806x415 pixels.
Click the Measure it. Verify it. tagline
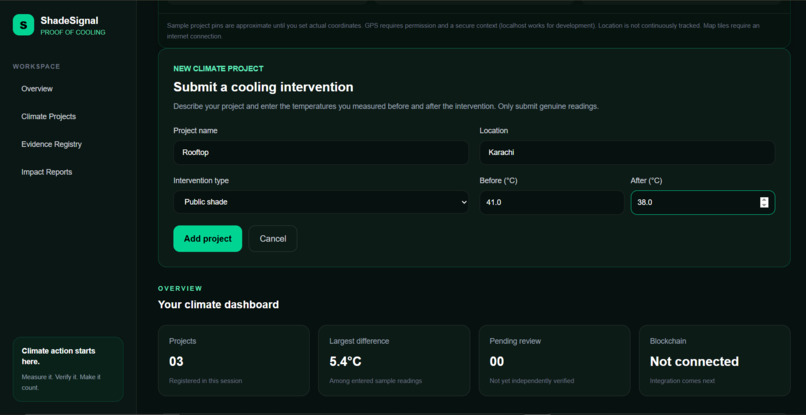point(61,382)
